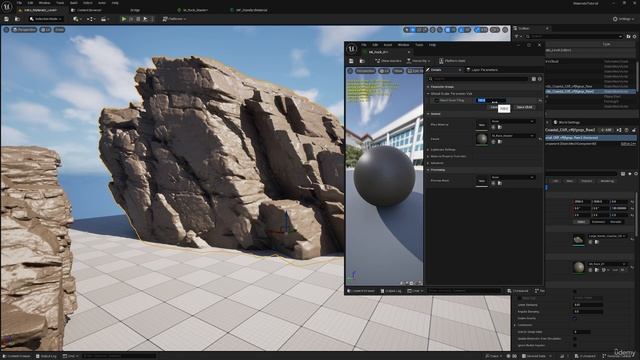Click the Parent material sphere thumbnail
The height and width of the screenshot is (360, 640).
[482, 139]
